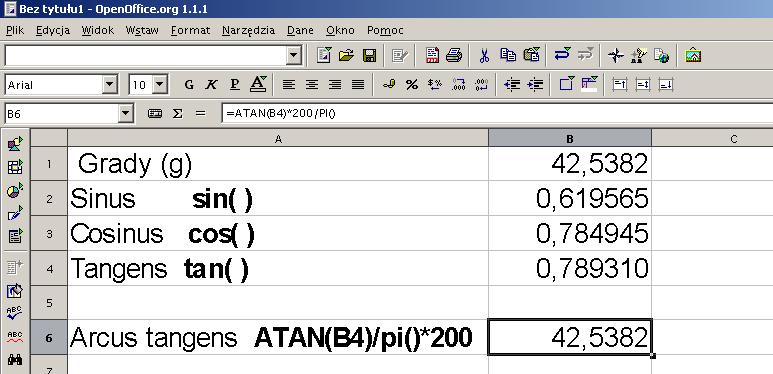Open the Format menu
This screenshot has height=374, width=773.
190,31
